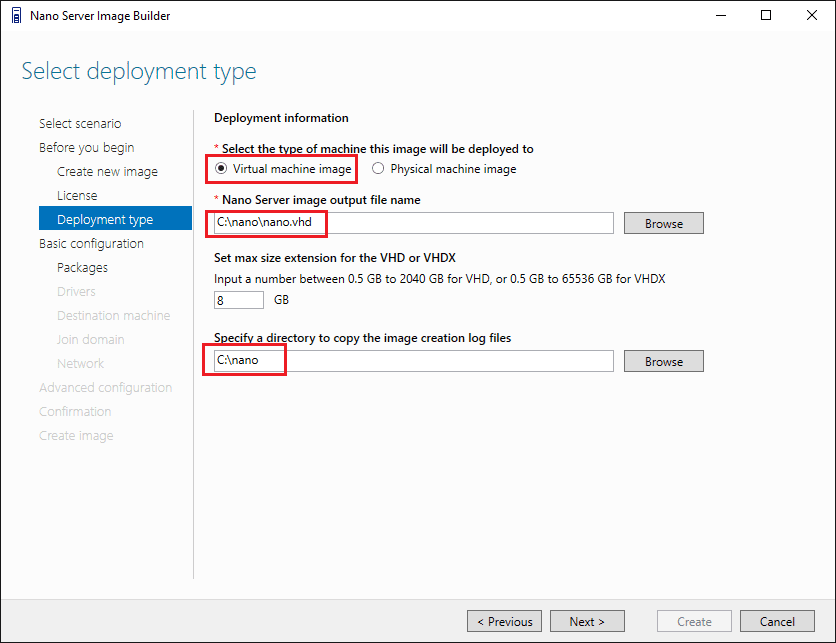Screen dimensions: 836x643
Task: Open the Select scenario step
Action: (x=80, y=123)
